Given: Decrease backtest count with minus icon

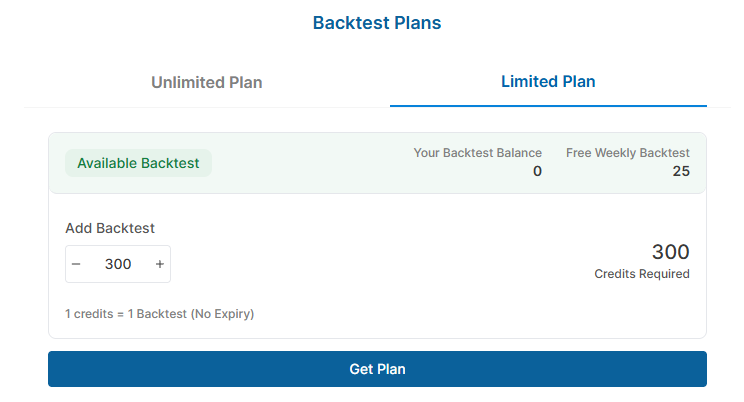Looking at the screenshot, I should (x=76, y=264).
